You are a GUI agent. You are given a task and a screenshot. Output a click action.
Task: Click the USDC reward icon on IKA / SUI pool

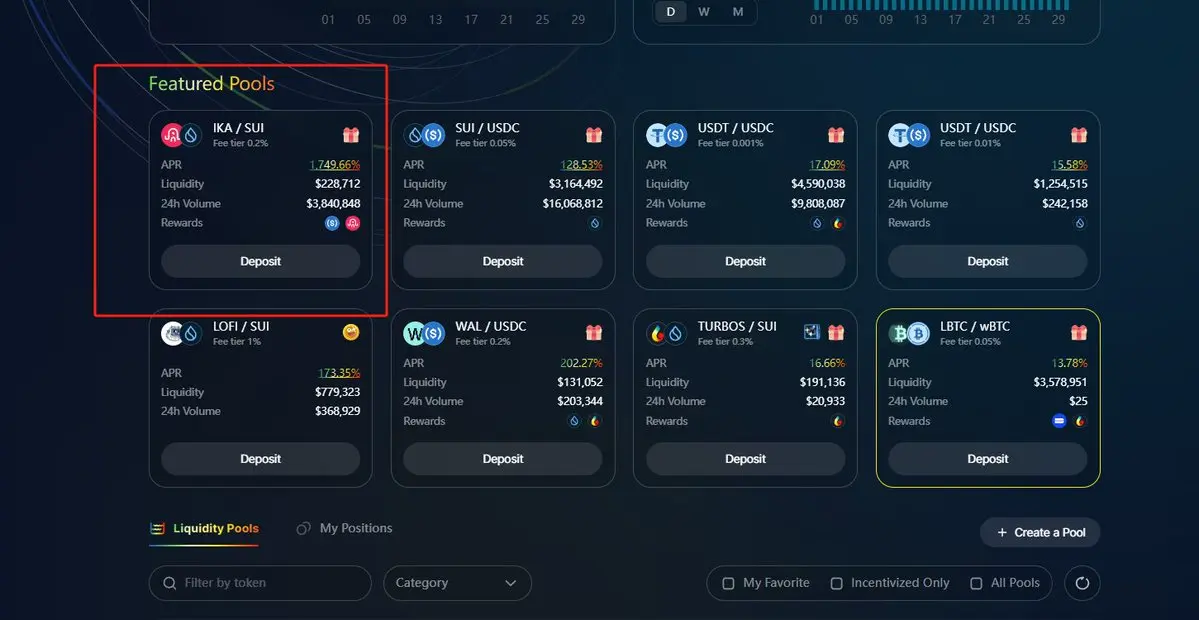(332, 223)
